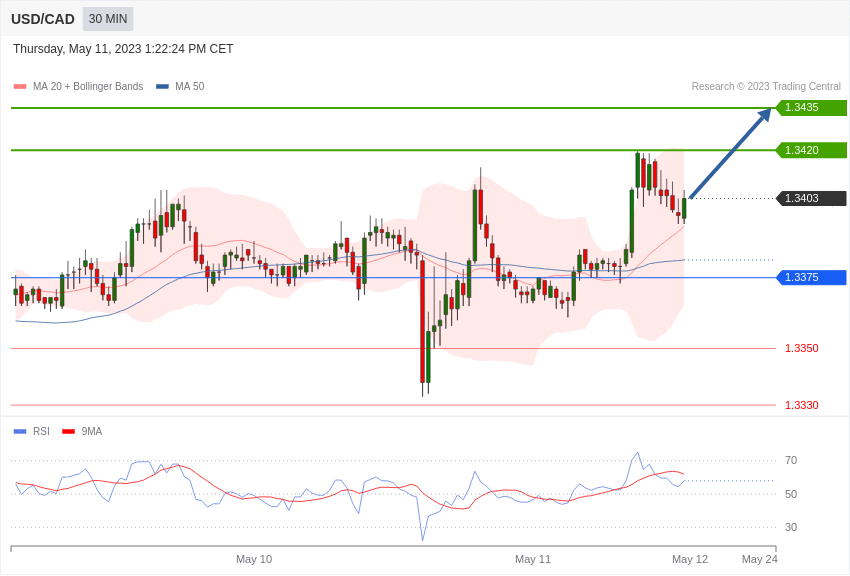Click the RSI 70 level label
The image size is (850, 576).
(791, 461)
